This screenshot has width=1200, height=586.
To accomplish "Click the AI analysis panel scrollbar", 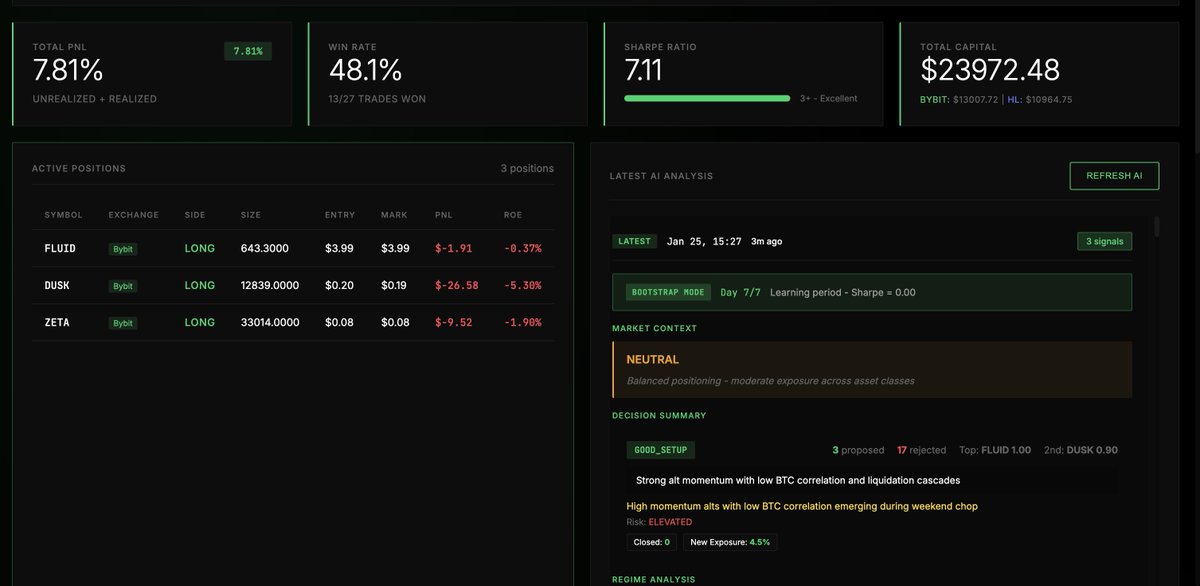I will tap(1158, 226).
